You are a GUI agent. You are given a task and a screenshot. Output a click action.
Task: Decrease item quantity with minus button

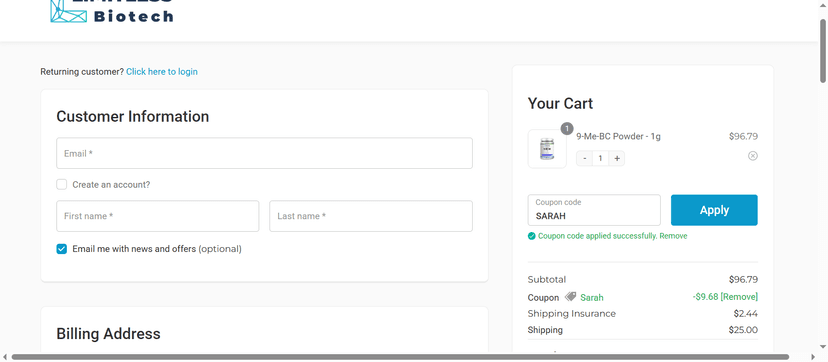pyautogui.click(x=585, y=158)
